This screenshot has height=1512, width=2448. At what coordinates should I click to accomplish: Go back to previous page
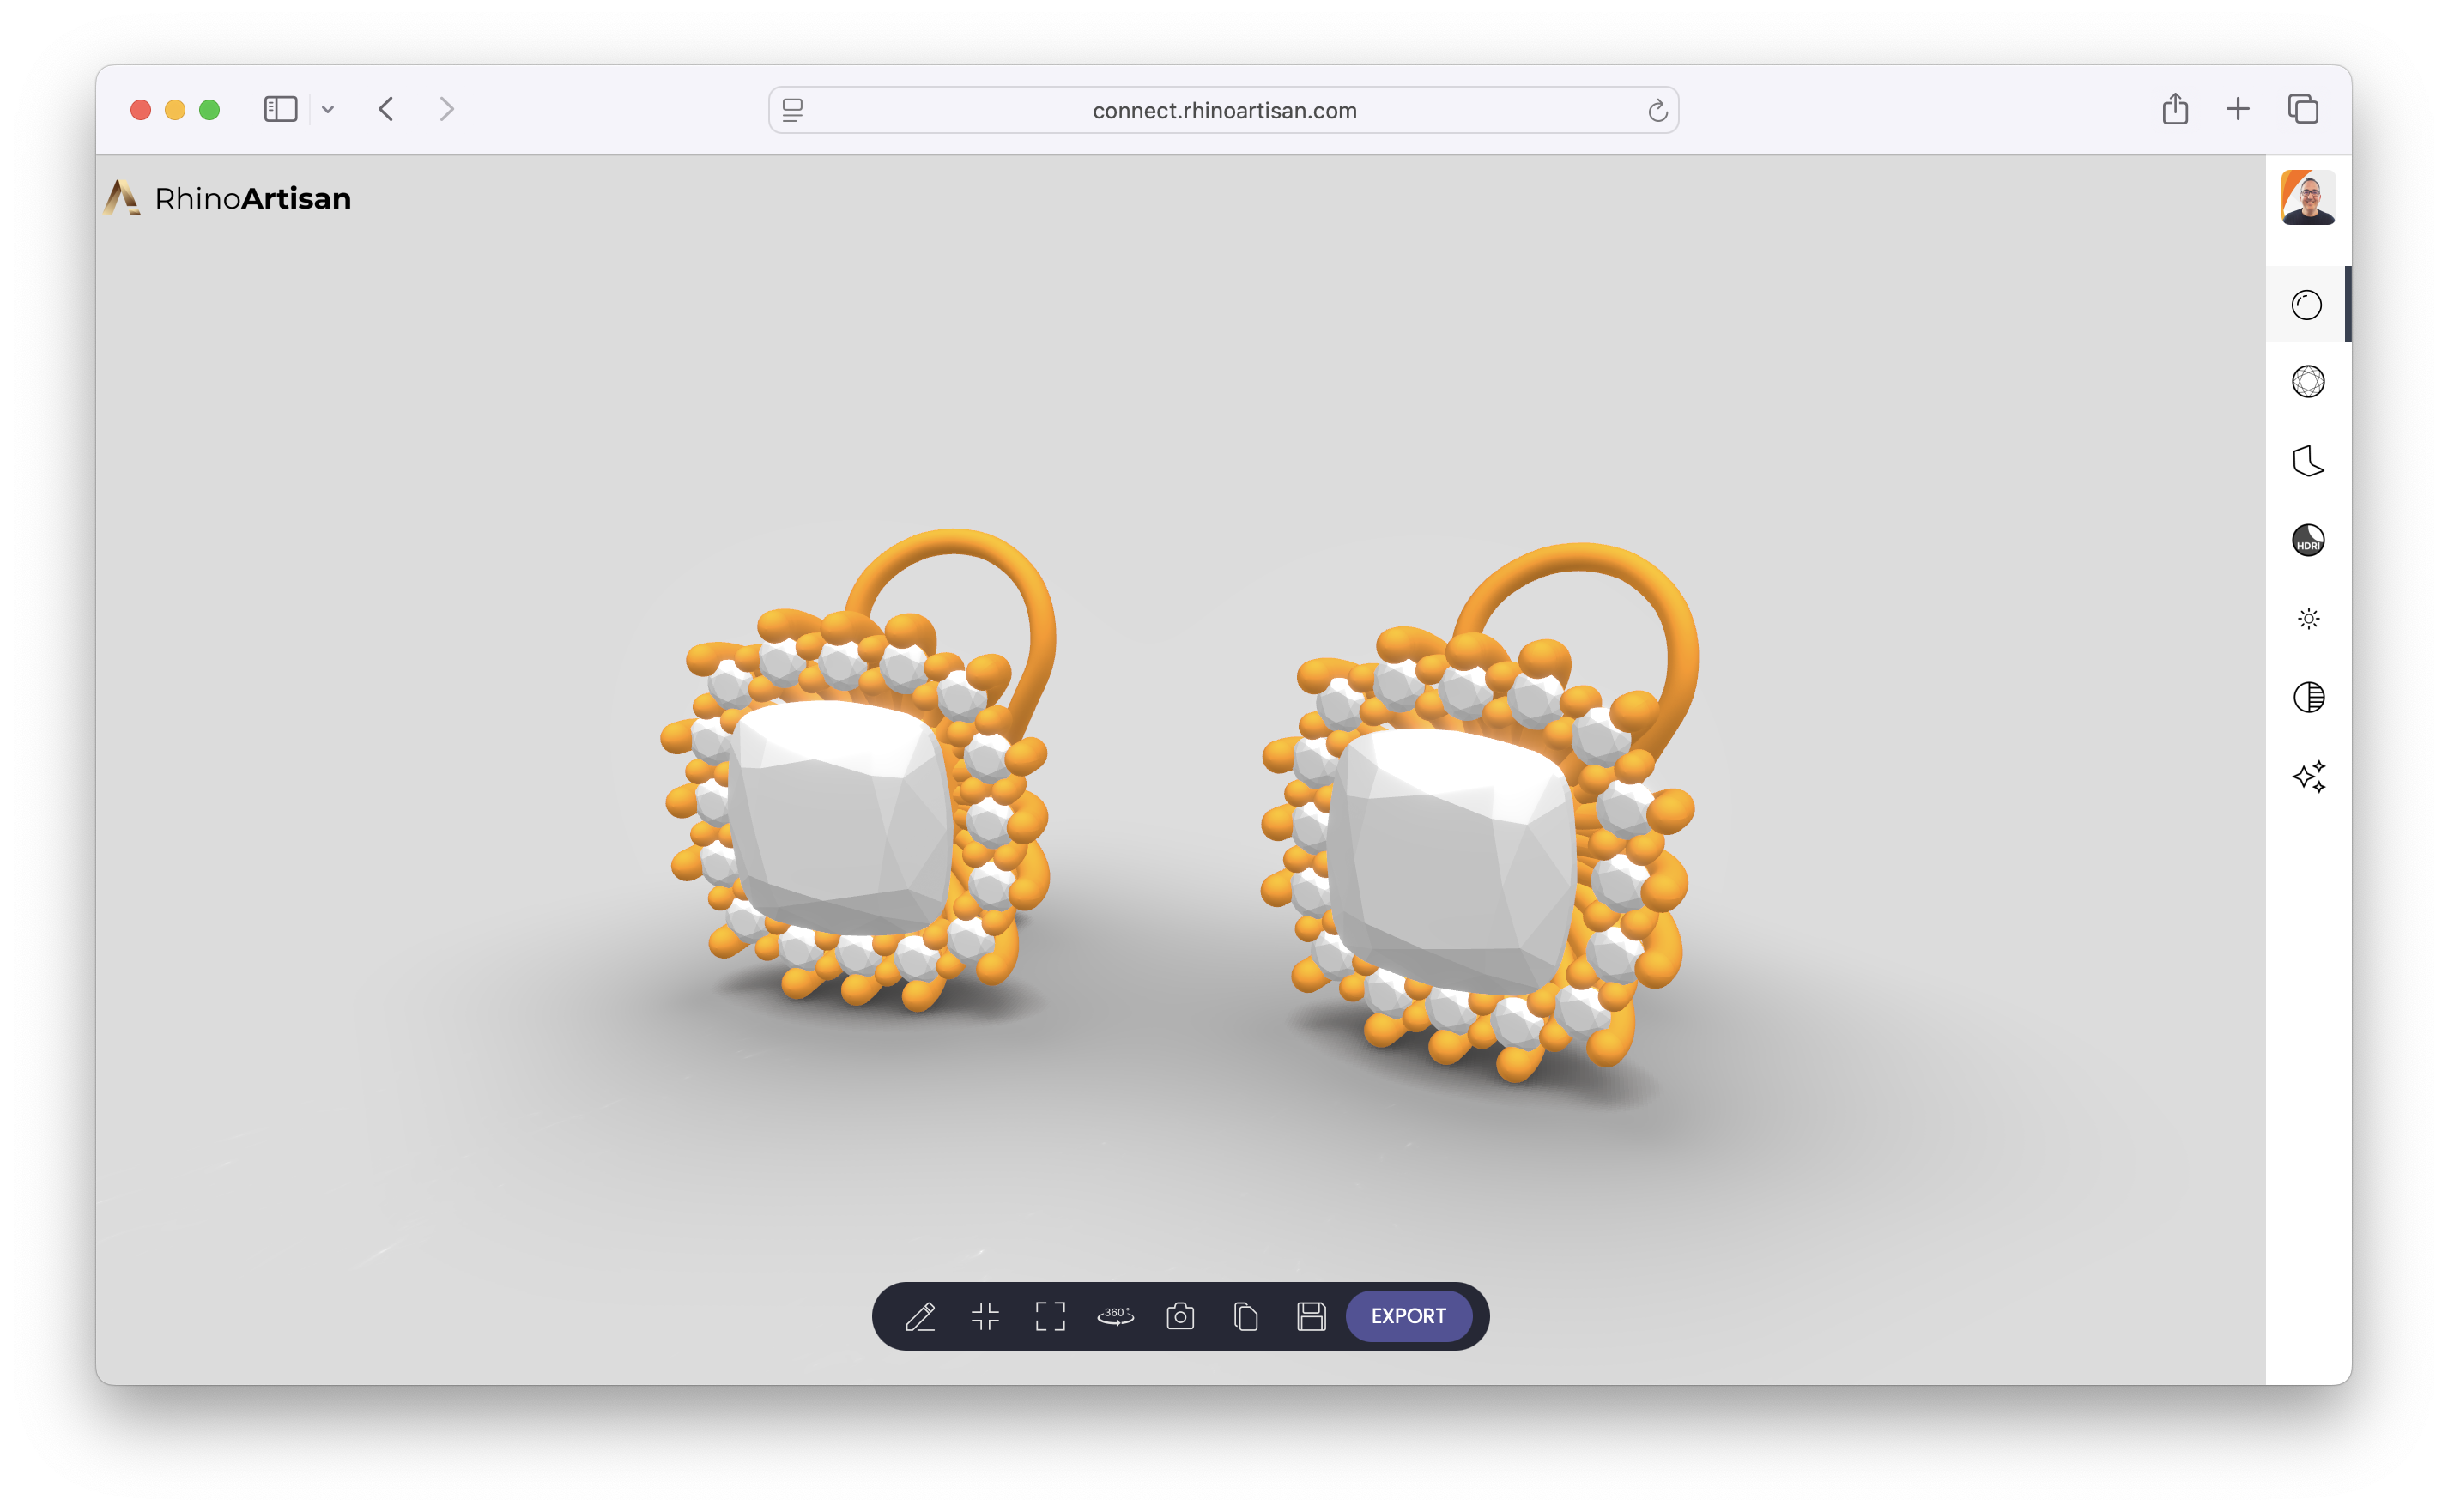[x=386, y=109]
